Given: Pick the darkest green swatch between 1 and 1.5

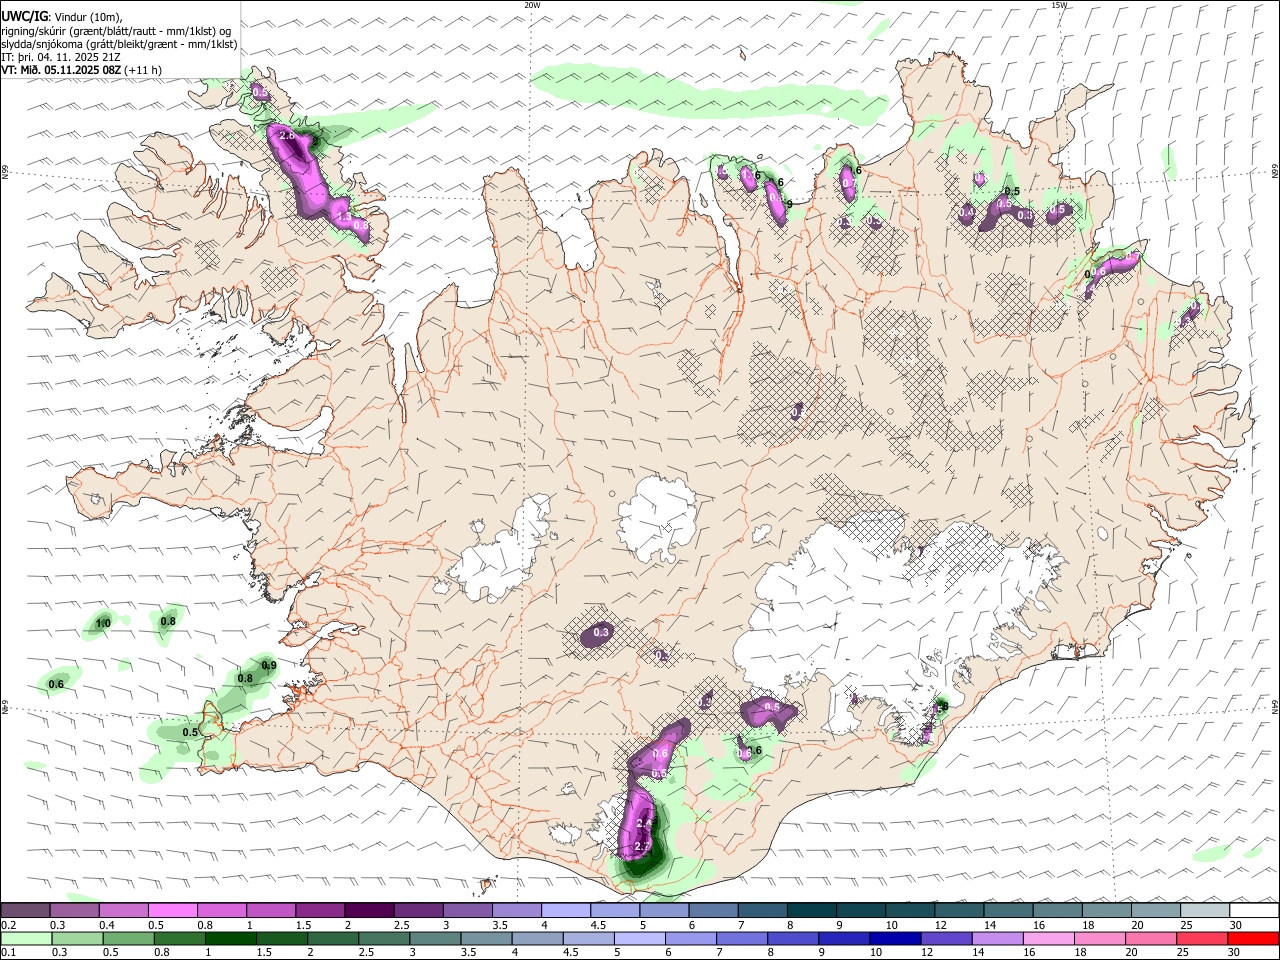Looking at the screenshot, I should [x=230, y=938].
